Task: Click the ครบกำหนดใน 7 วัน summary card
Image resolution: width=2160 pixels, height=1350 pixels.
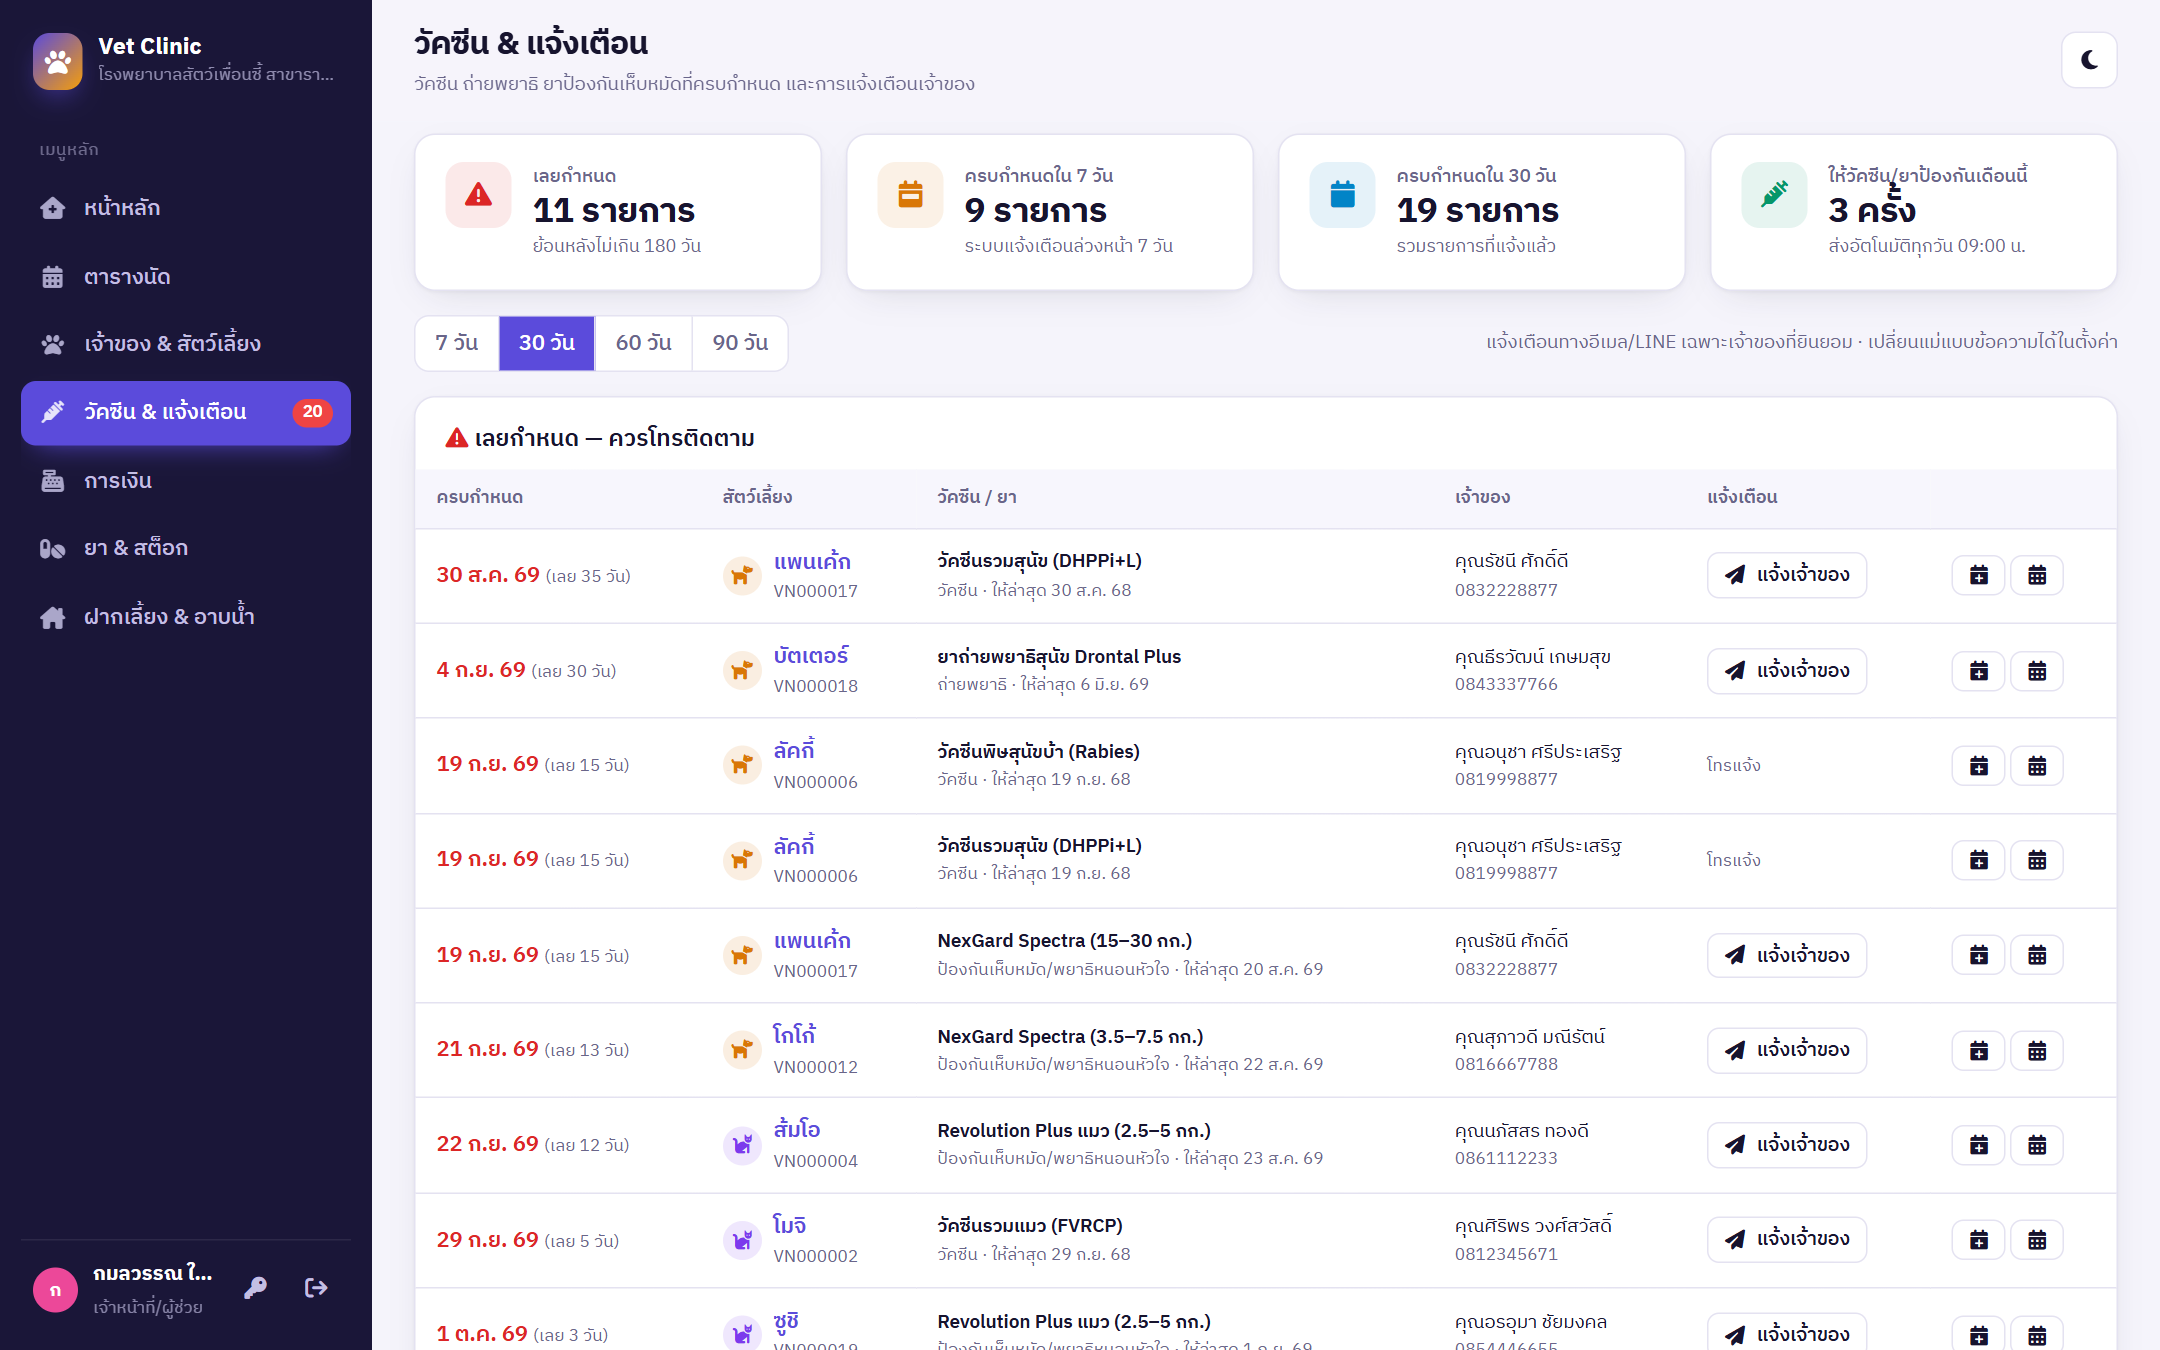Action: point(1050,212)
